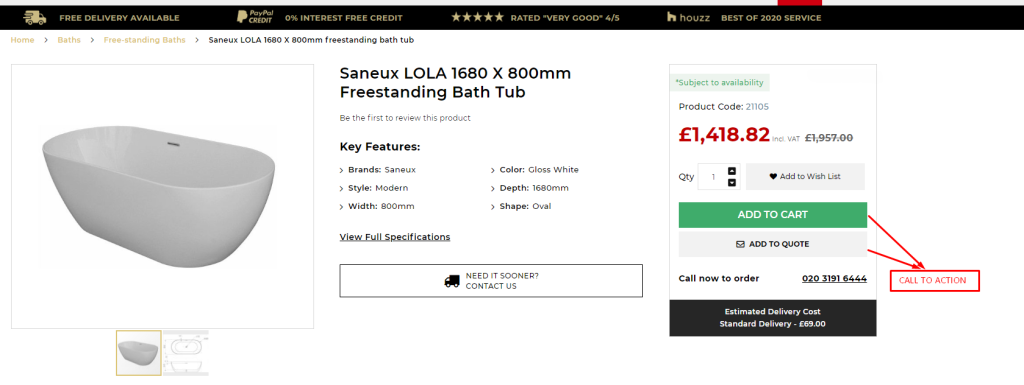Open the Free-standing Baths breadcrumb
The width and height of the screenshot is (1024, 385).
click(144, 40)
